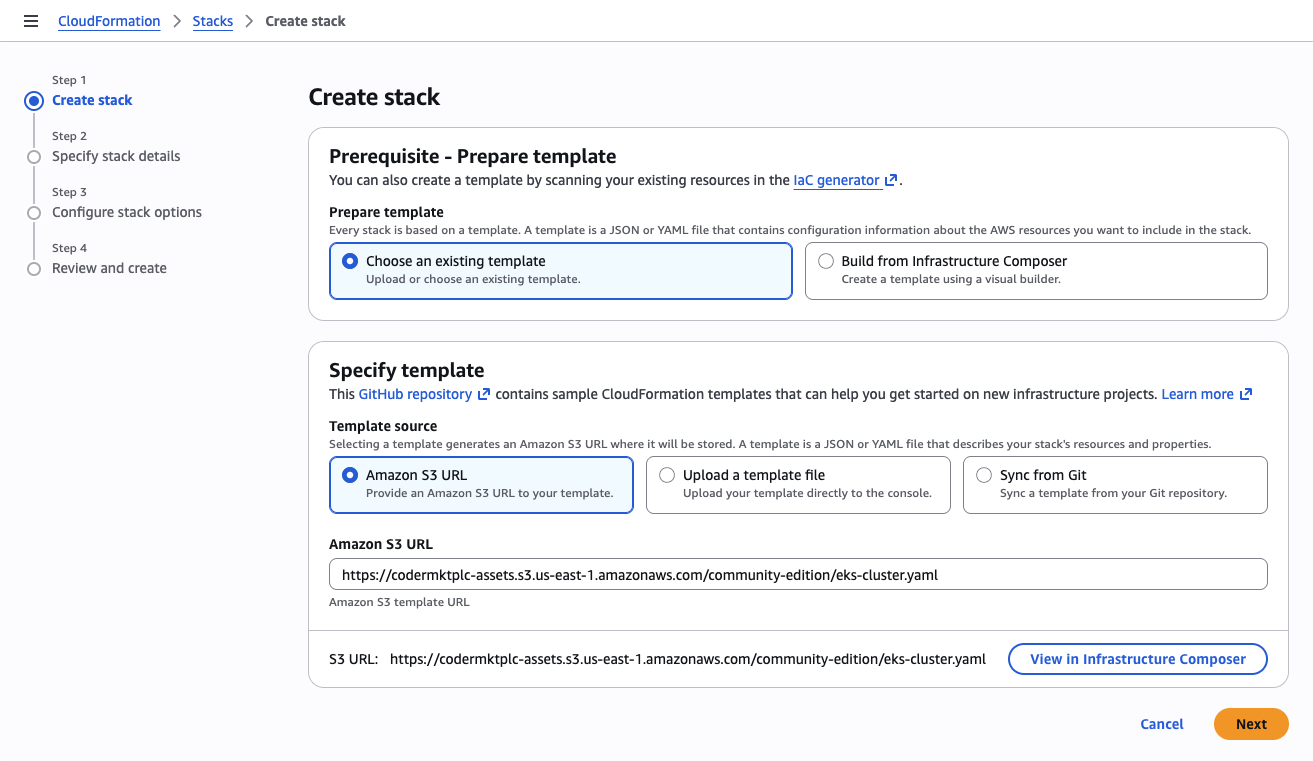Navigate to Specify stack details step

tap(115, 156)
